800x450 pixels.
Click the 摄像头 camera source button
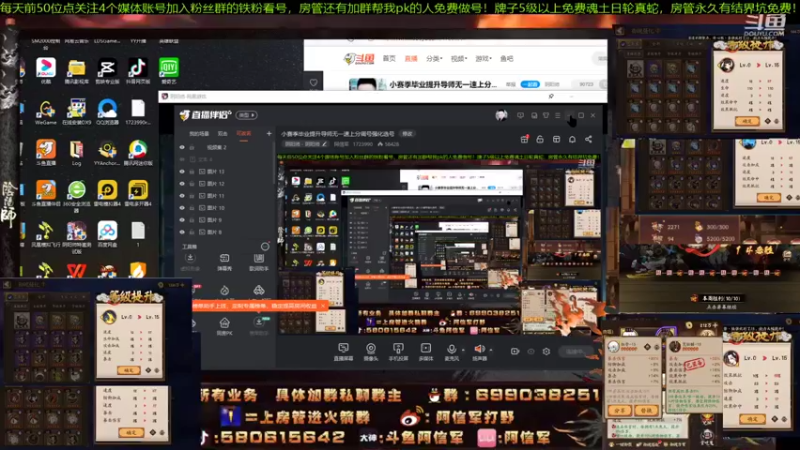tap(370, 352)
